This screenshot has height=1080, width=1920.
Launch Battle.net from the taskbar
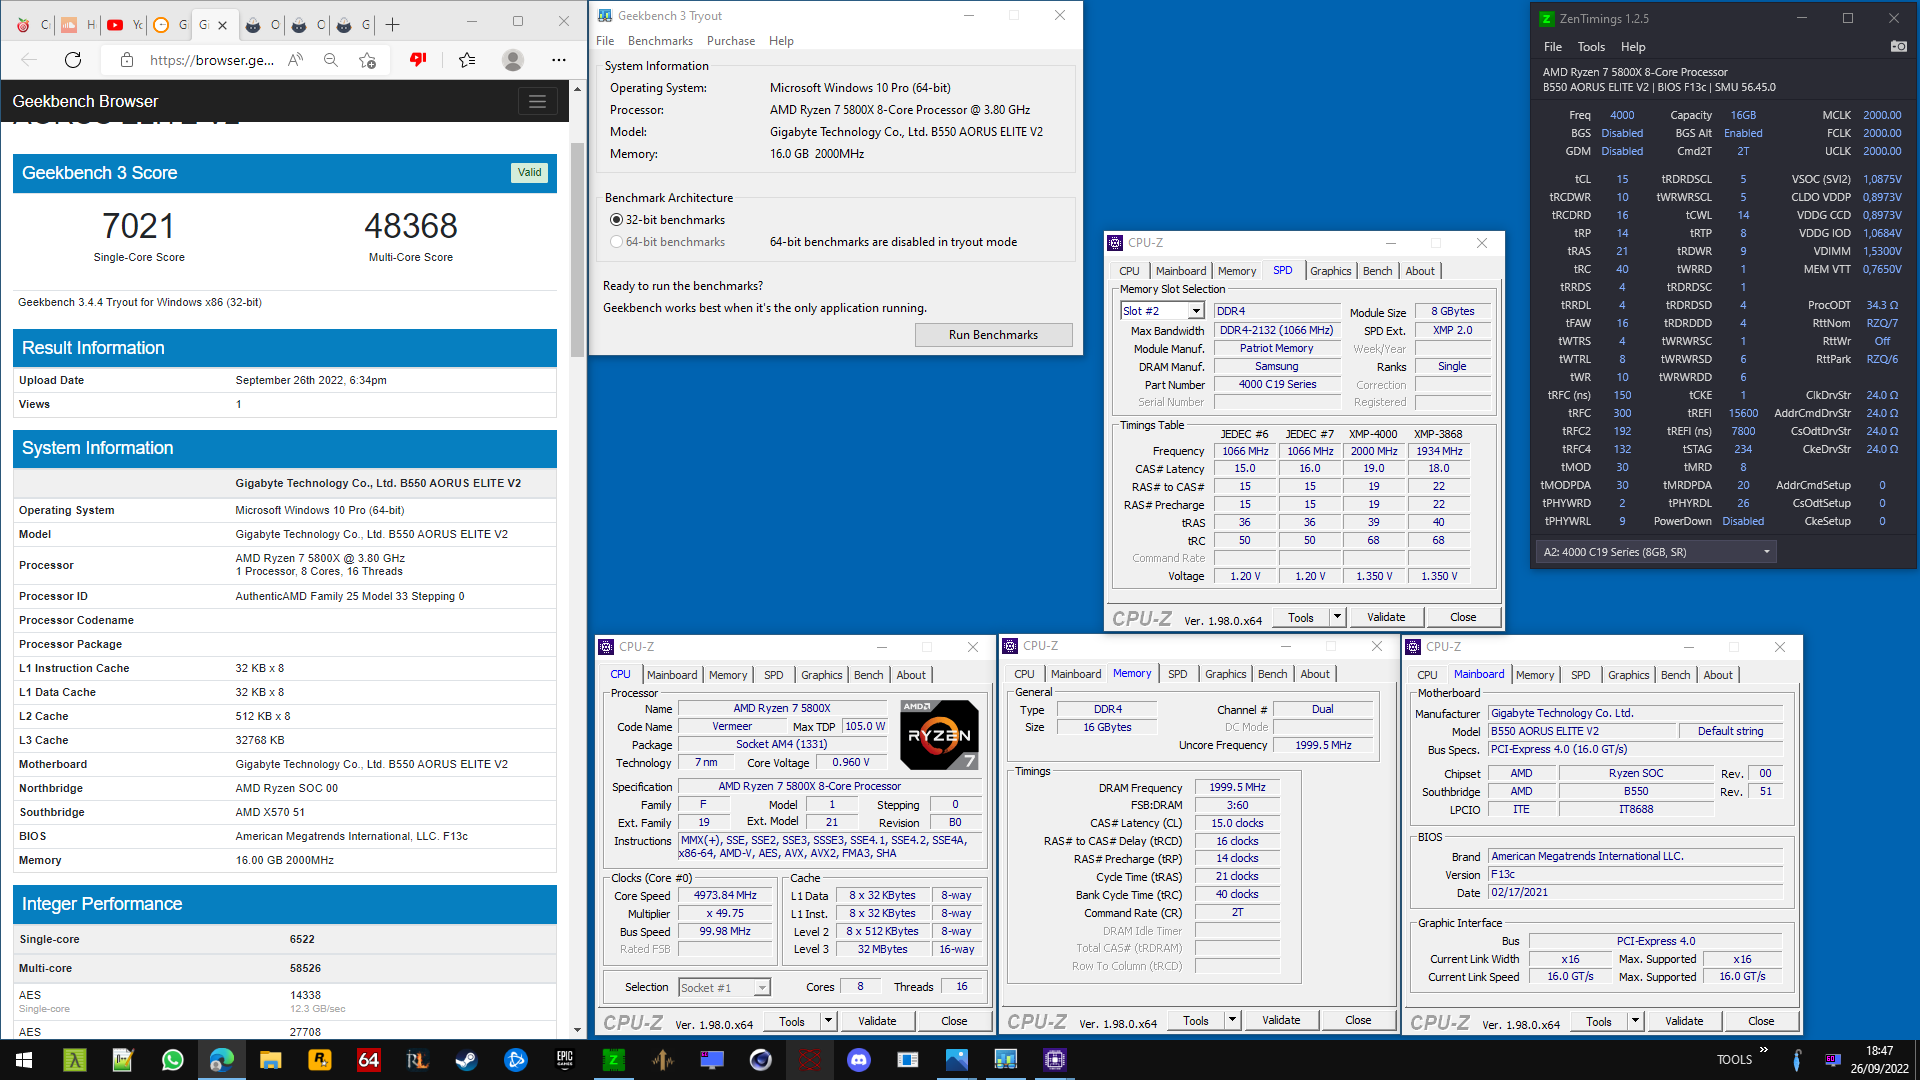pos(515,1059)
